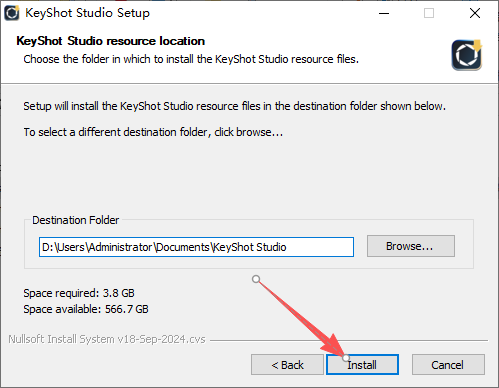
Task: Click the "KeyShot Studio resource location" heading
Action: click(x=111, y=41)
